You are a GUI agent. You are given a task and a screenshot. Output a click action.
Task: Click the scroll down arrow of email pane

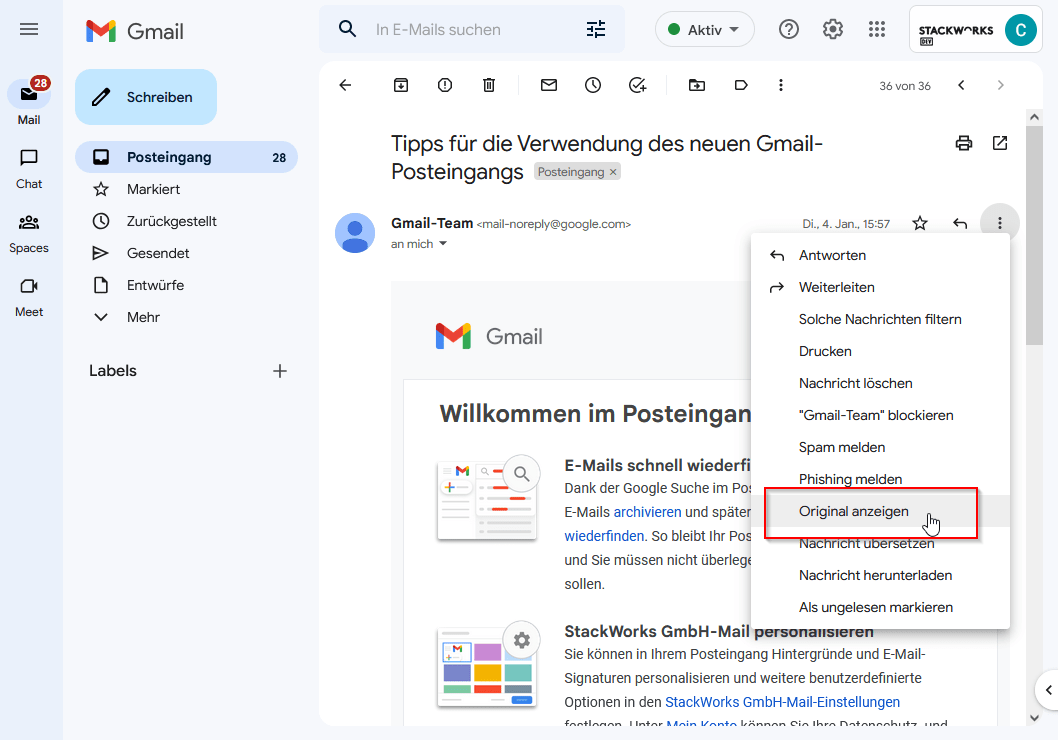pos(1034,718)
